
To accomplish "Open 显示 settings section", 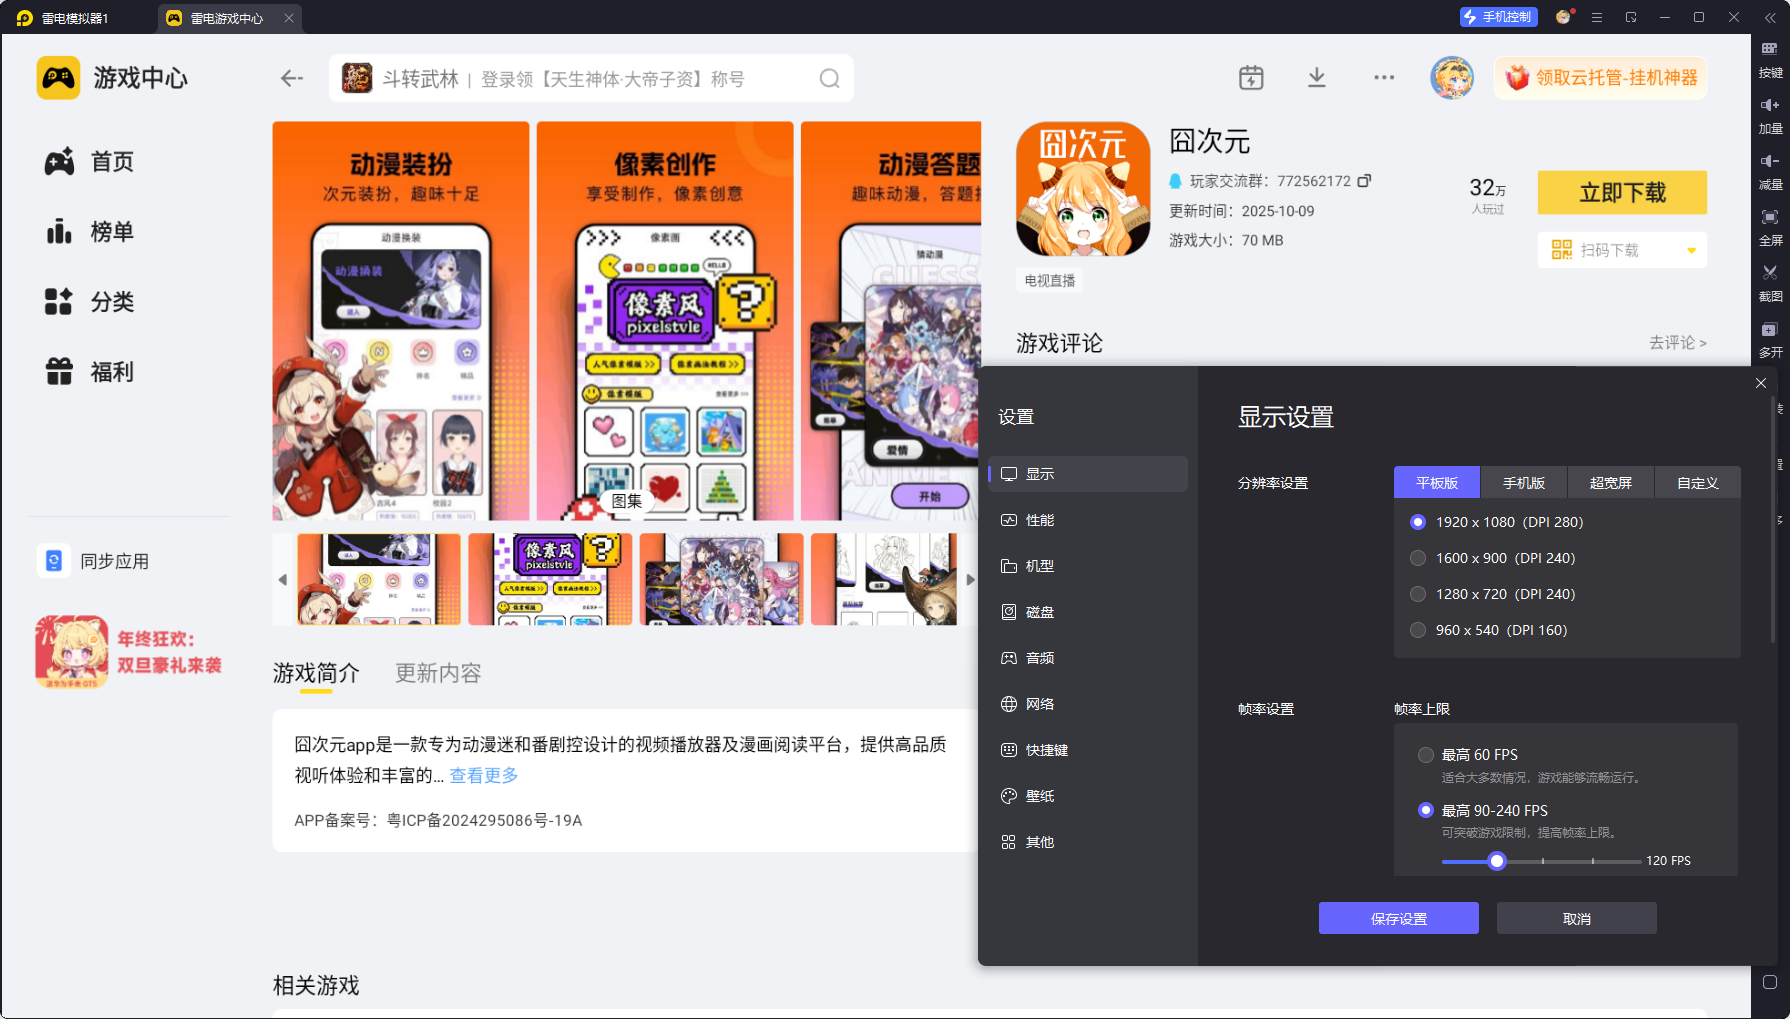I will coord(1088,474).
